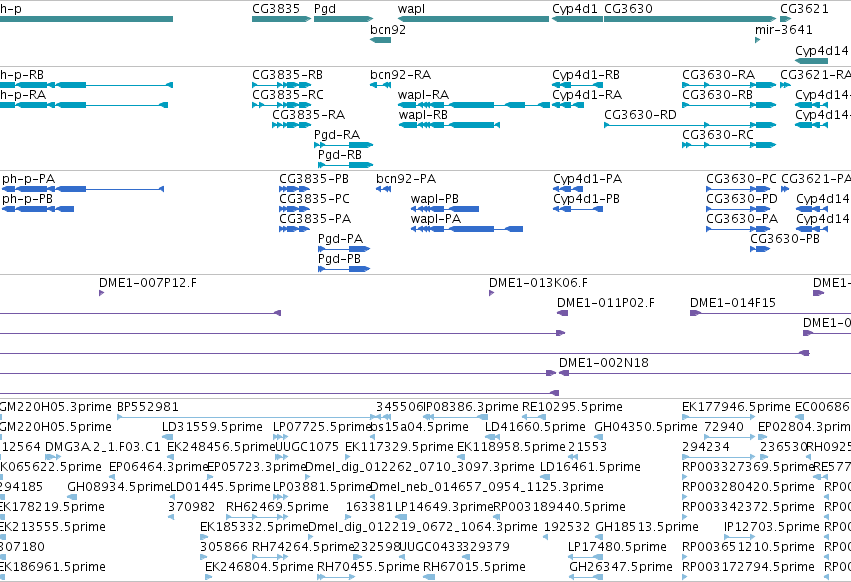Click the CG3835 gene label

point(276,9)
